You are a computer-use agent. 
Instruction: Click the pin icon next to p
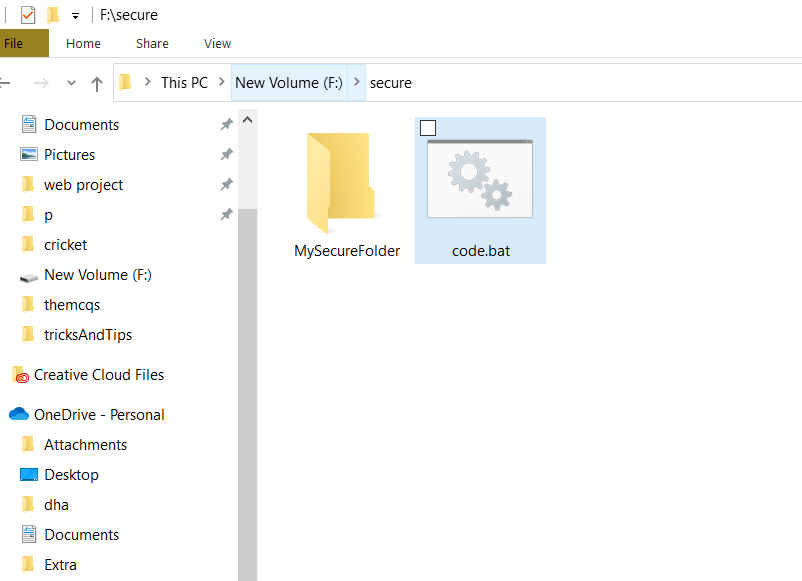click(x=227, y=214)
